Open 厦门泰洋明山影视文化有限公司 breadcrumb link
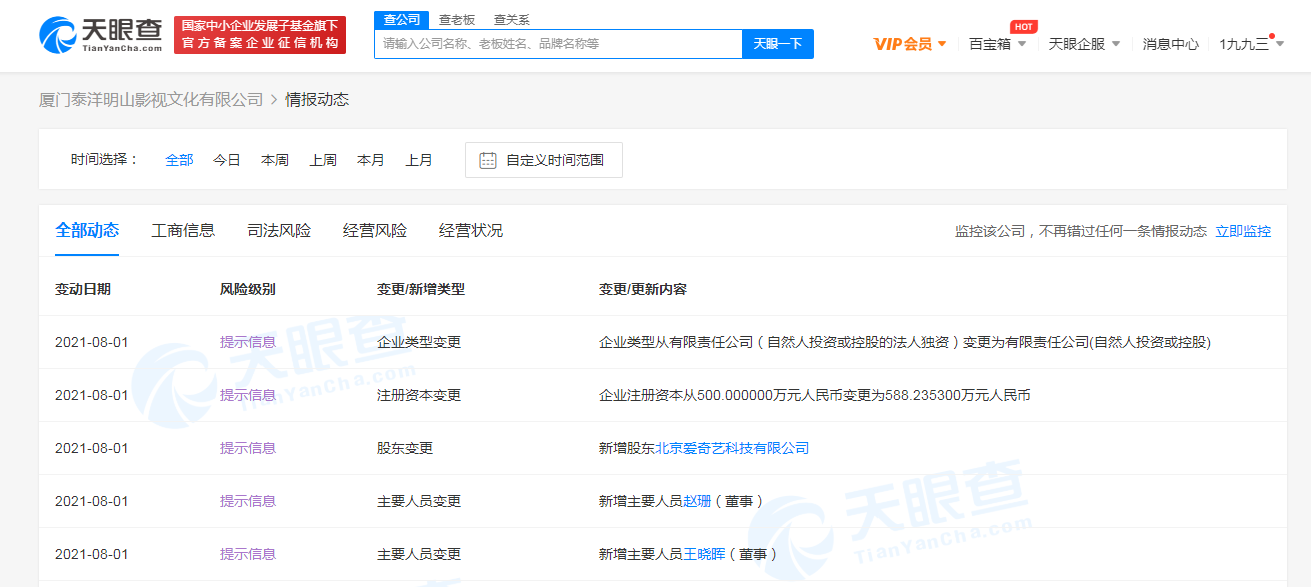The height and width of the screenshot is (587, 1311). click(151, 99)
